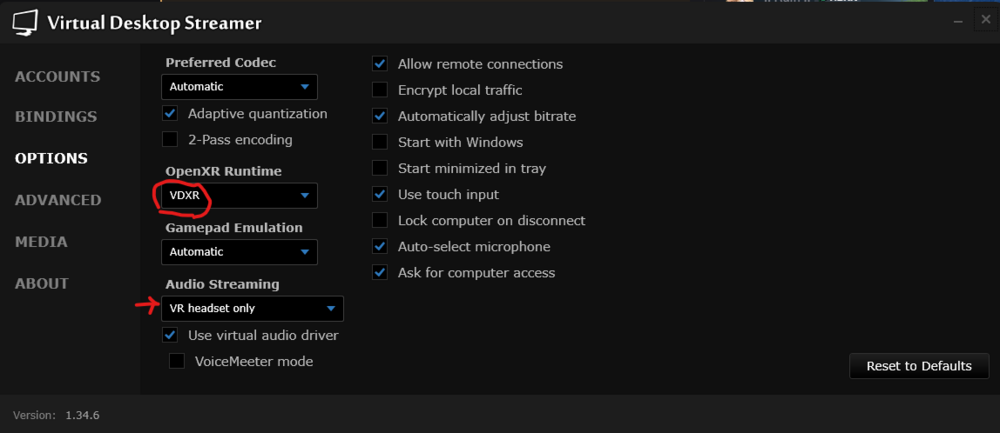Open the OpenXR Runtime VDXR dropdown
The image size is (1000, 433).
click(x=240, y=195)
